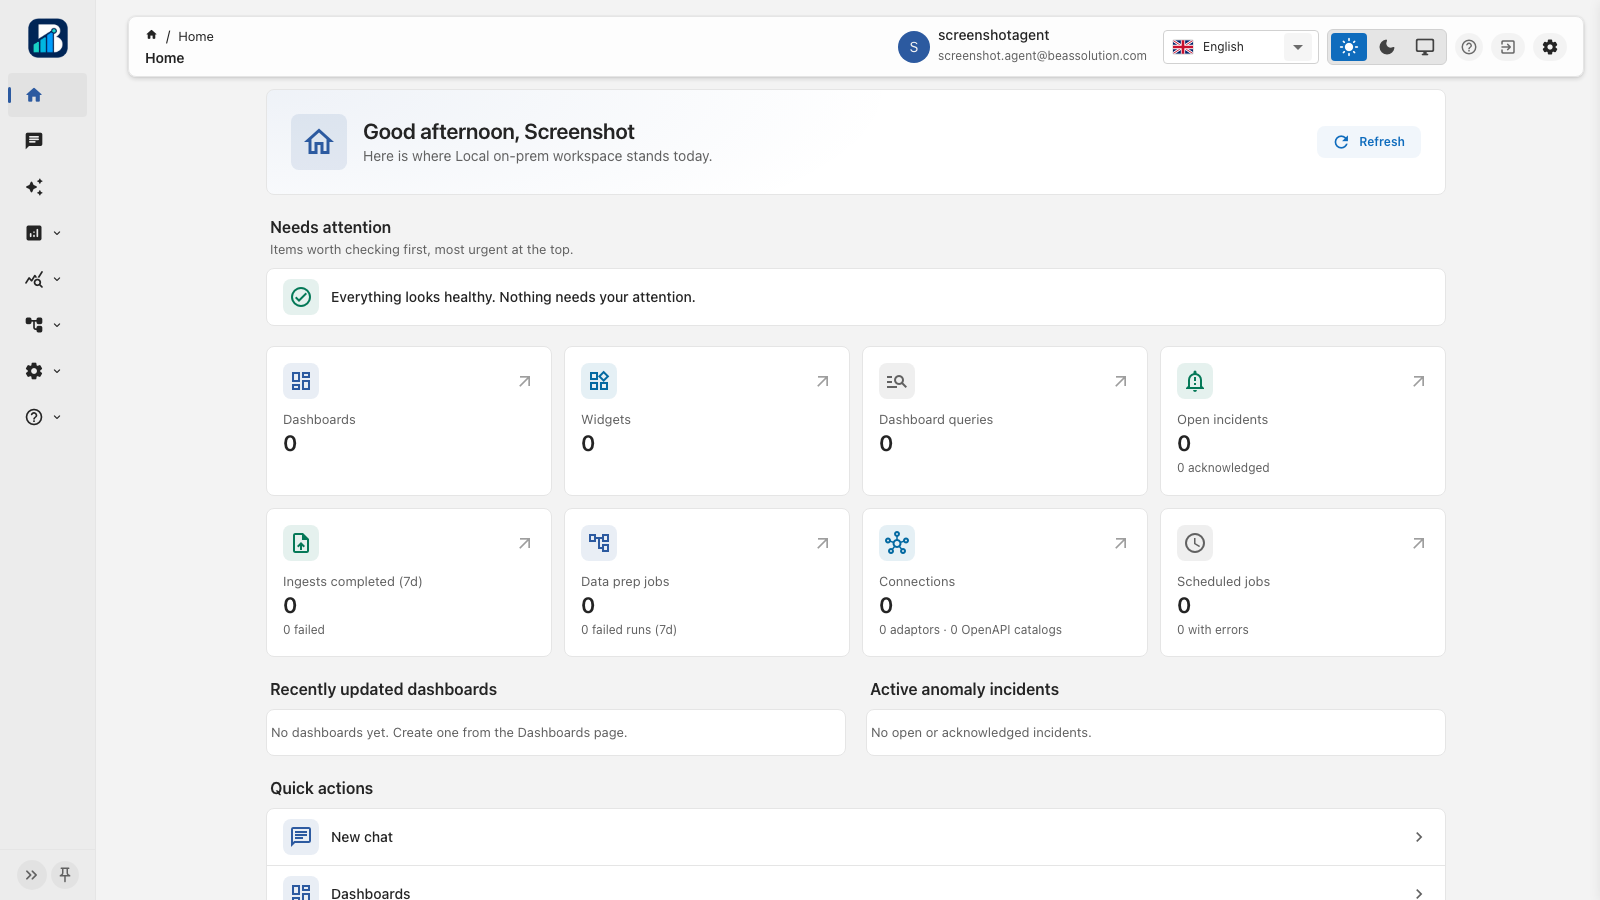
Task: Switch to system theme mode
Action: coord(1425,47)
